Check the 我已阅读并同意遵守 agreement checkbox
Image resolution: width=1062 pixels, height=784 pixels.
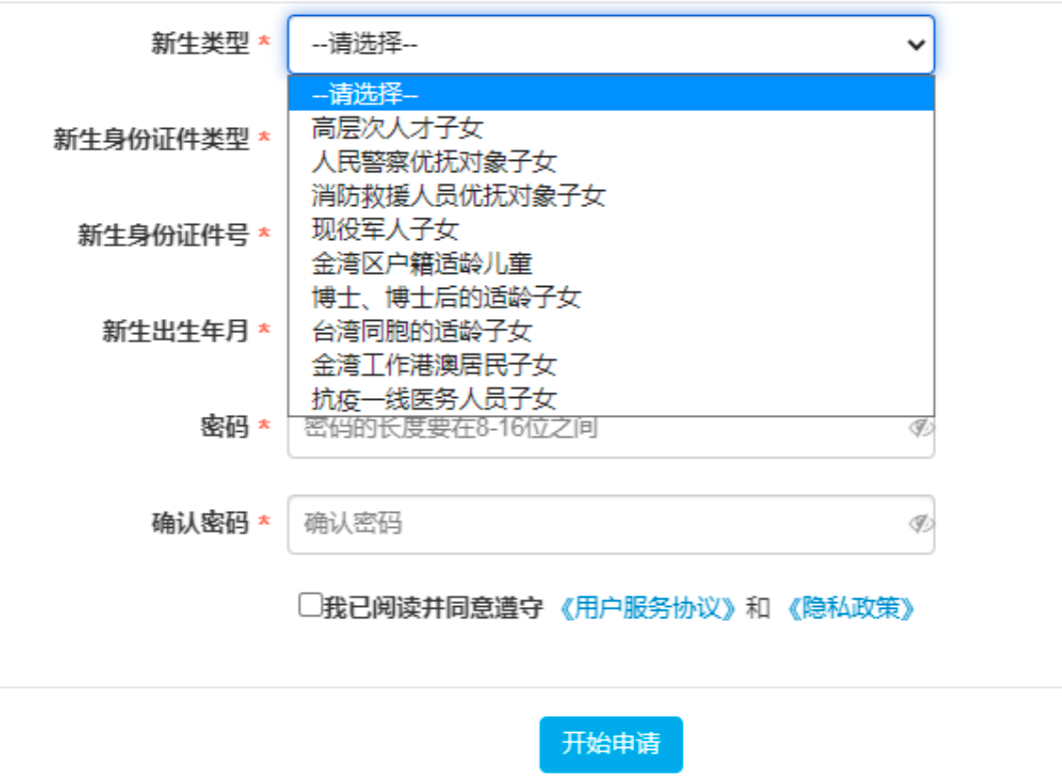tap(311, 605)
